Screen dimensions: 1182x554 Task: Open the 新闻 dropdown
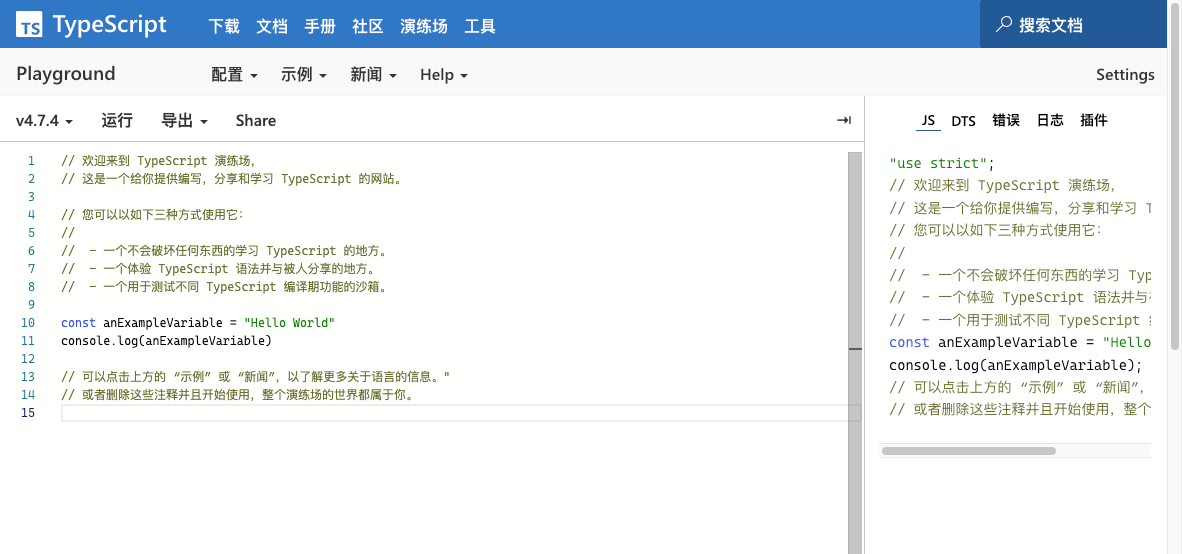(373, 75)
